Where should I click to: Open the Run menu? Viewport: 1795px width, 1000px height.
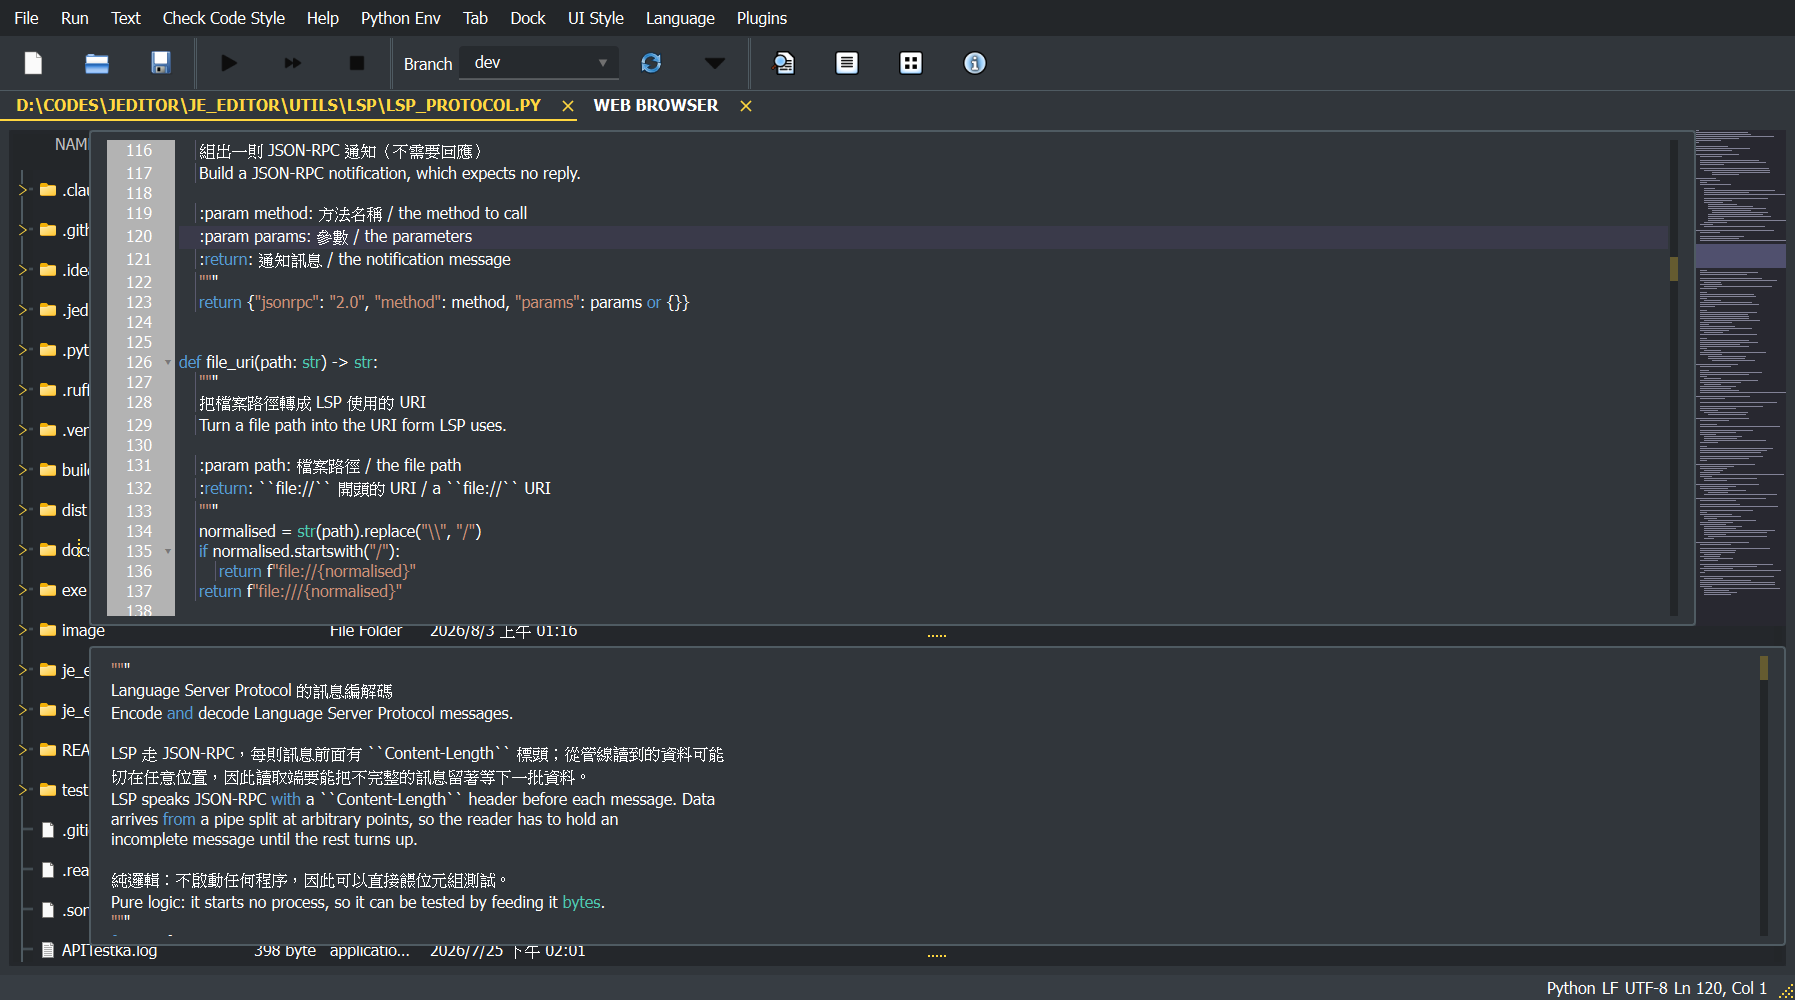point(75,18)
